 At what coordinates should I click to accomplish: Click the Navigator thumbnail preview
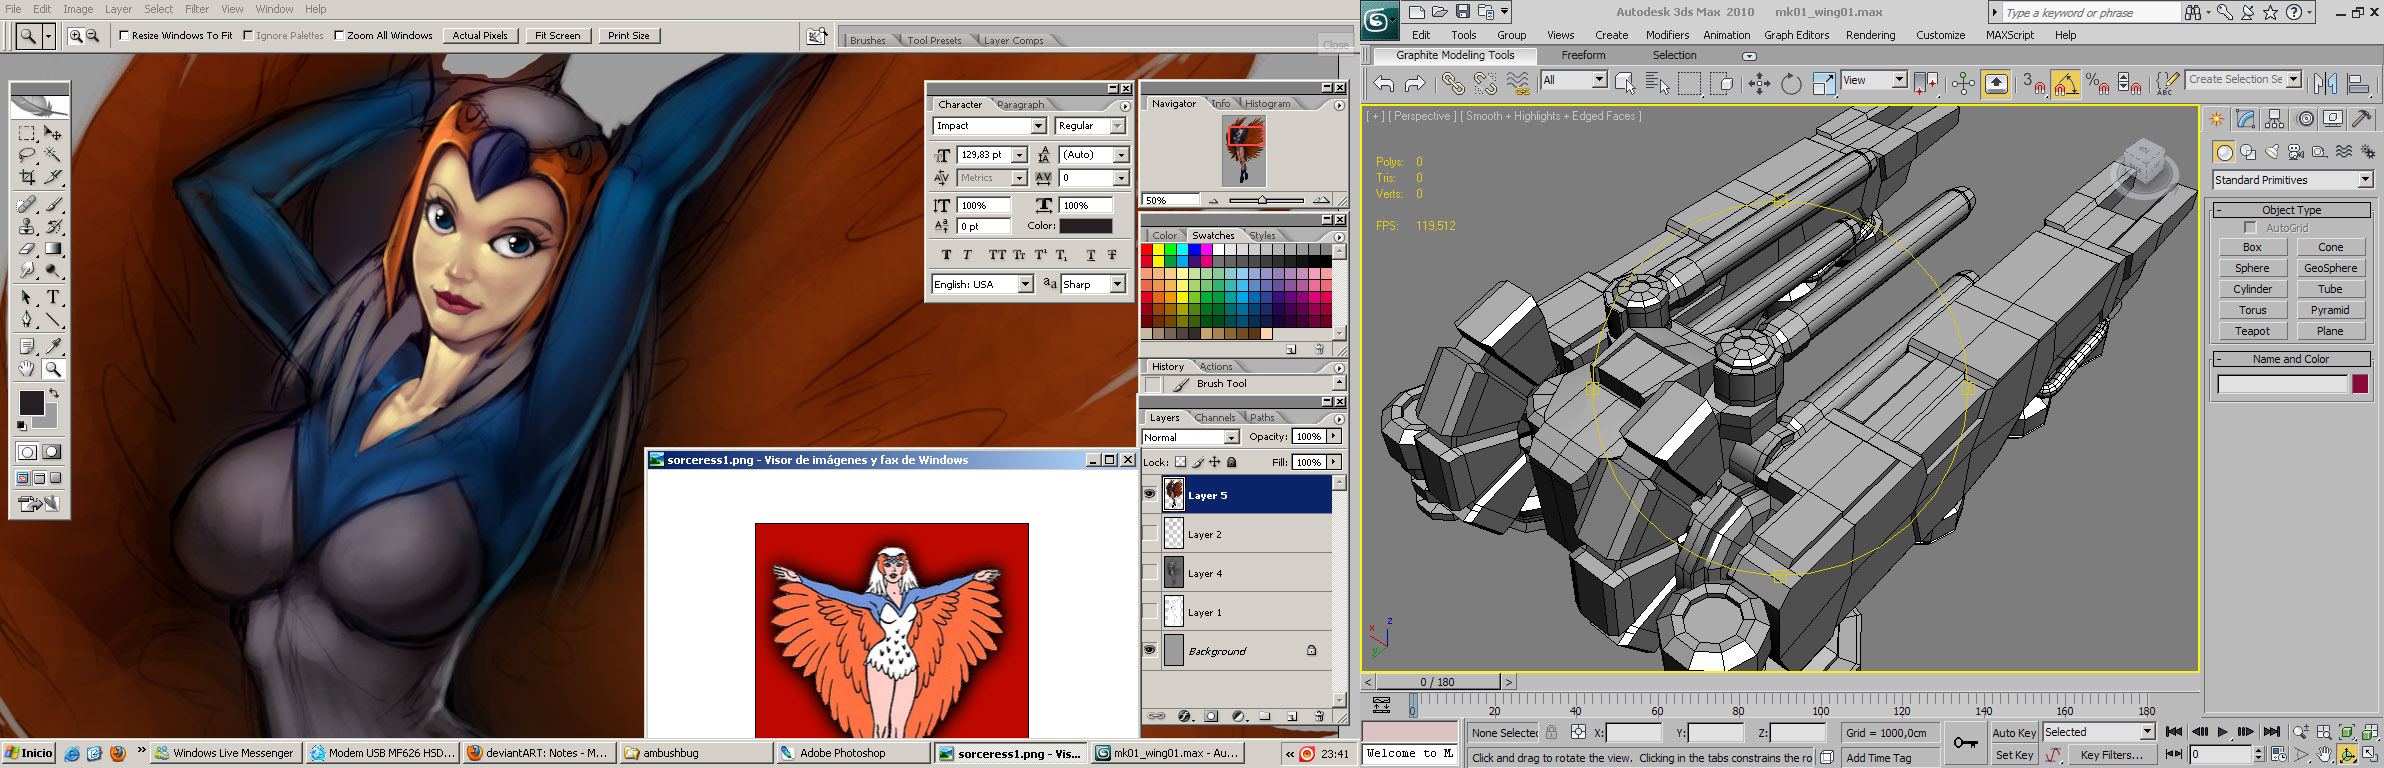(1244, 150)
